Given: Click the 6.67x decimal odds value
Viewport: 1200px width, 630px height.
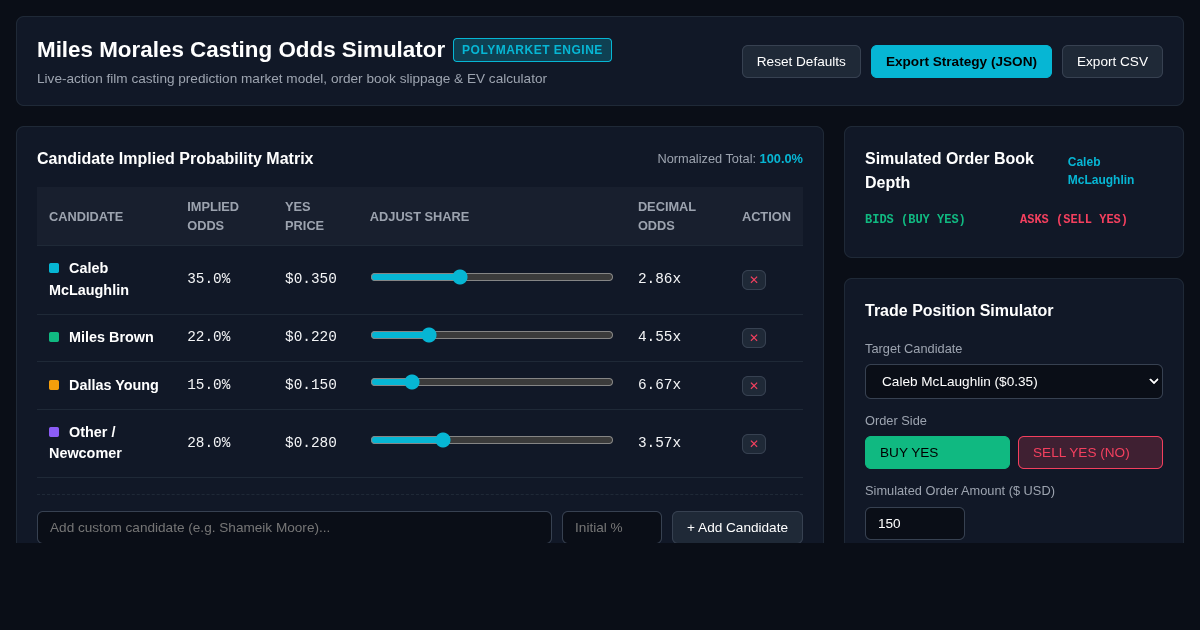Looking at the screenshot, I should pyautogui.click(x=660, y=385).
